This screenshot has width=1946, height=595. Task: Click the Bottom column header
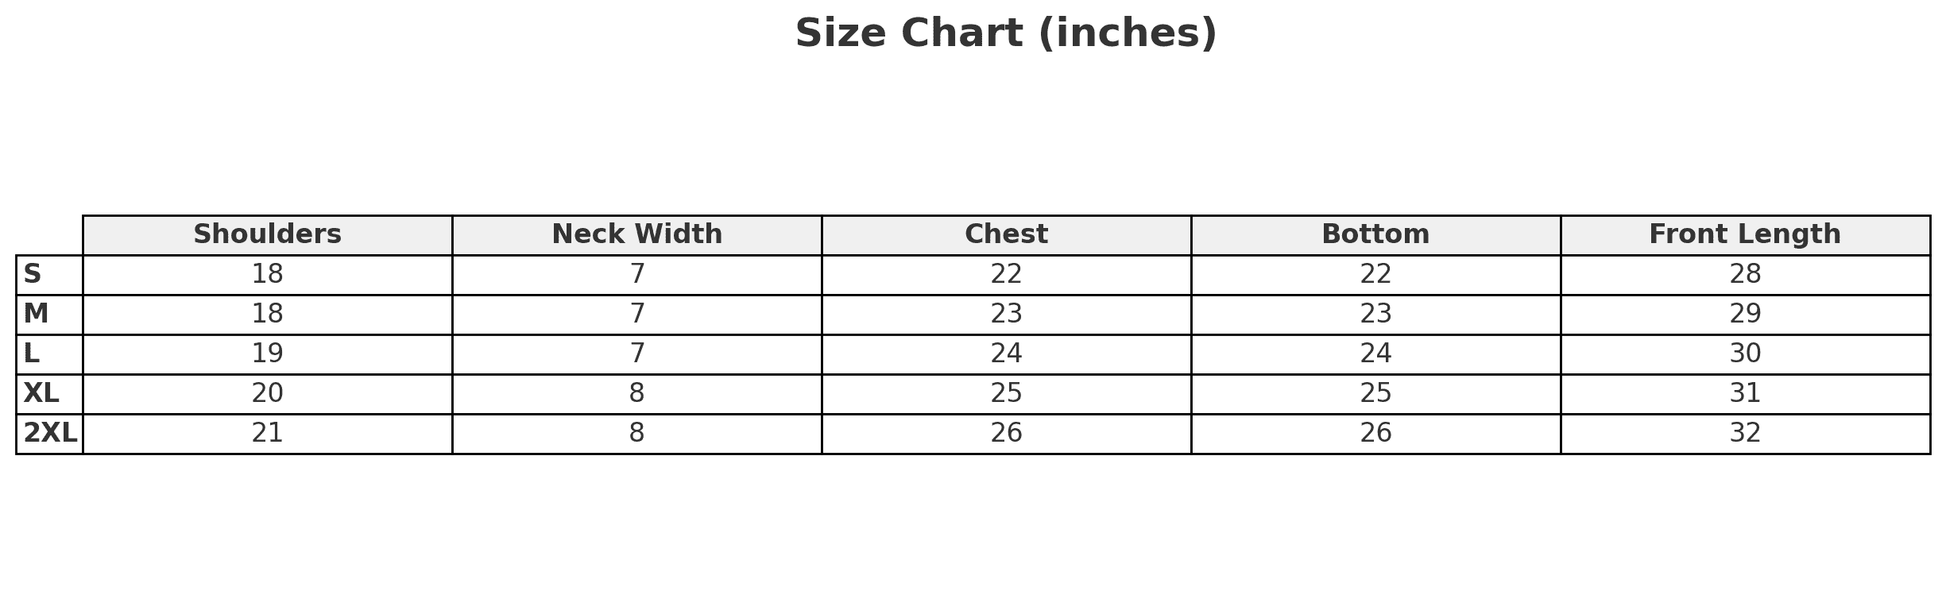point(1375,235)
